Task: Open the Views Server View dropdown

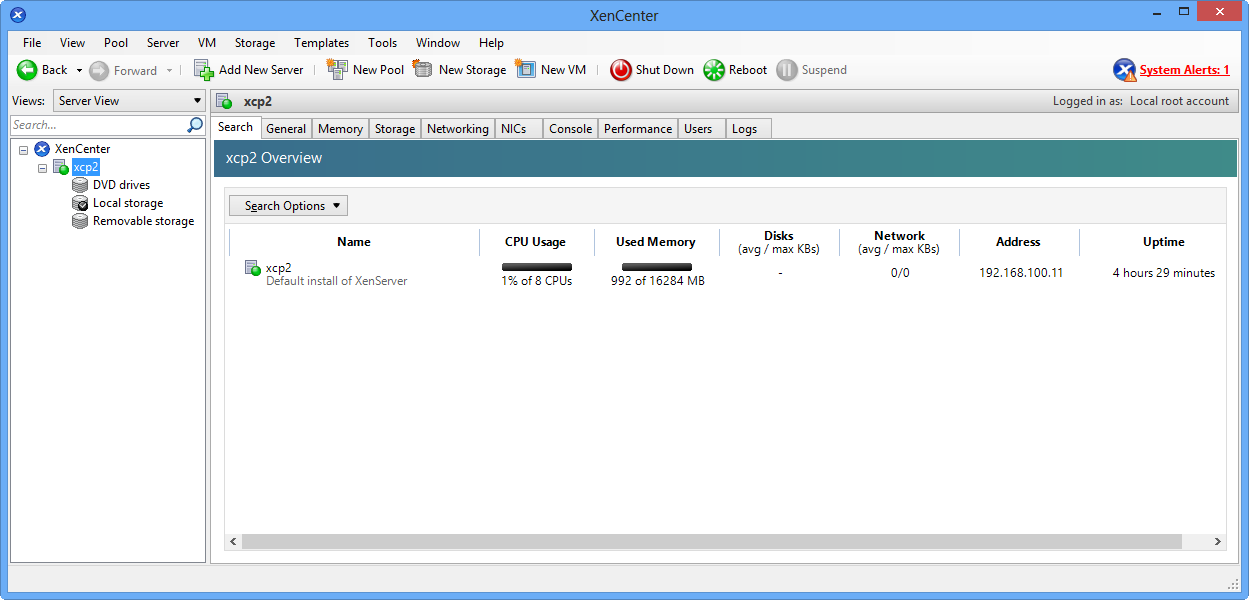Action: pyautogui.click(x=129, y=101)
